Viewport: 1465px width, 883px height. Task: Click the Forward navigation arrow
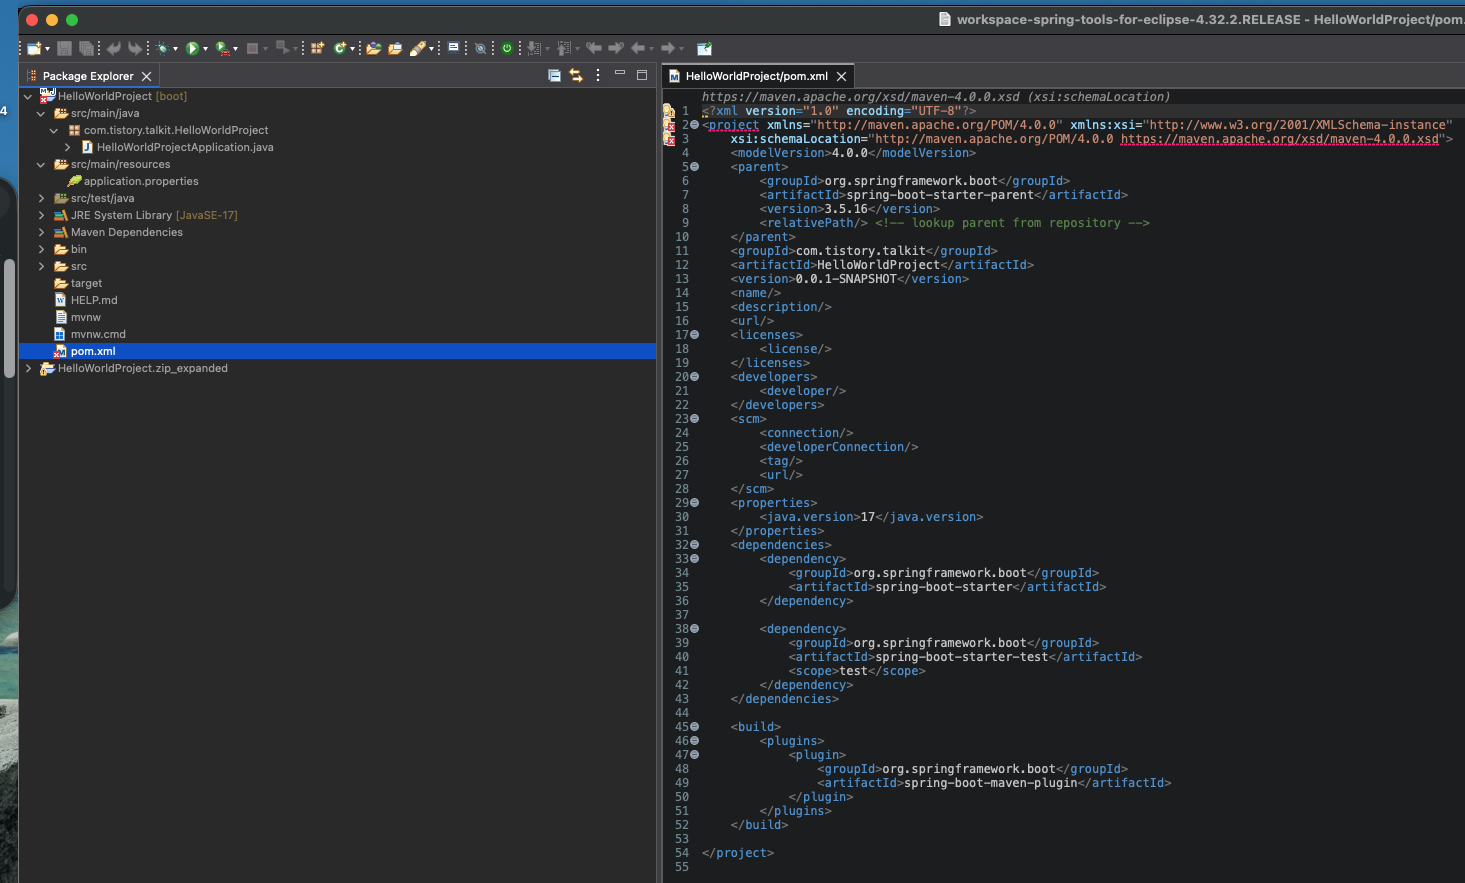pyautogui.click(x=668, y=48)
